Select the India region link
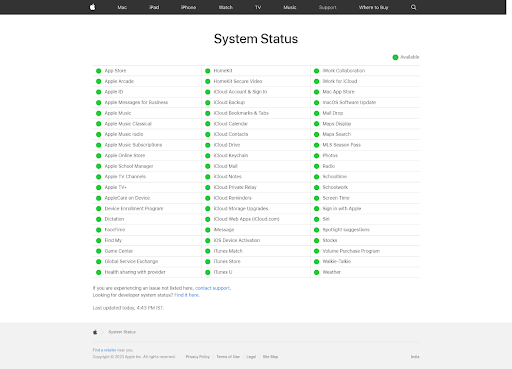 click(x=415, y=357)
